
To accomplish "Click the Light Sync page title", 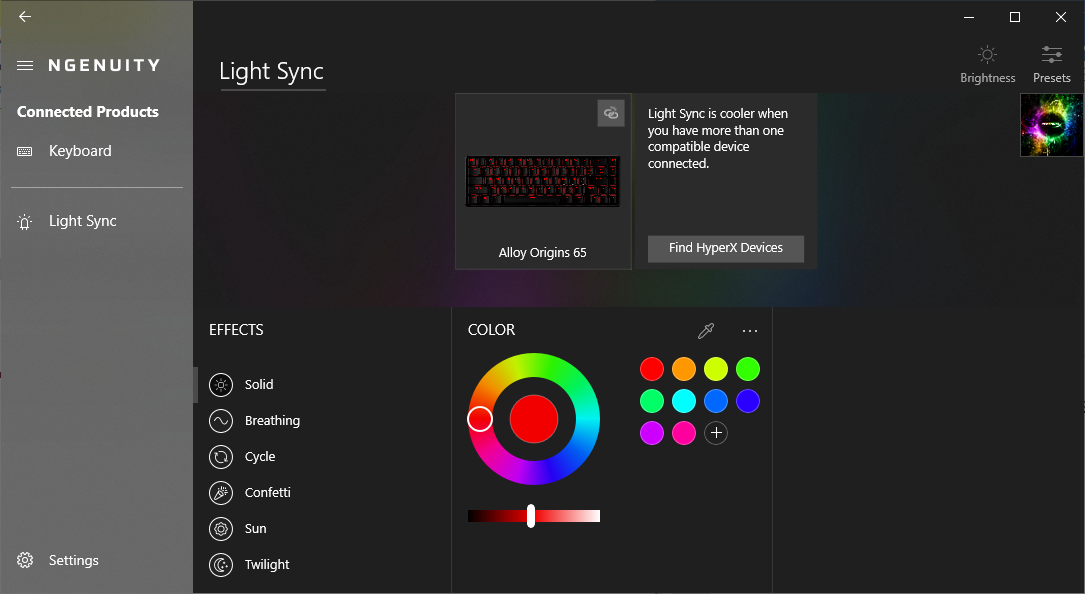I will pos(271,72).
